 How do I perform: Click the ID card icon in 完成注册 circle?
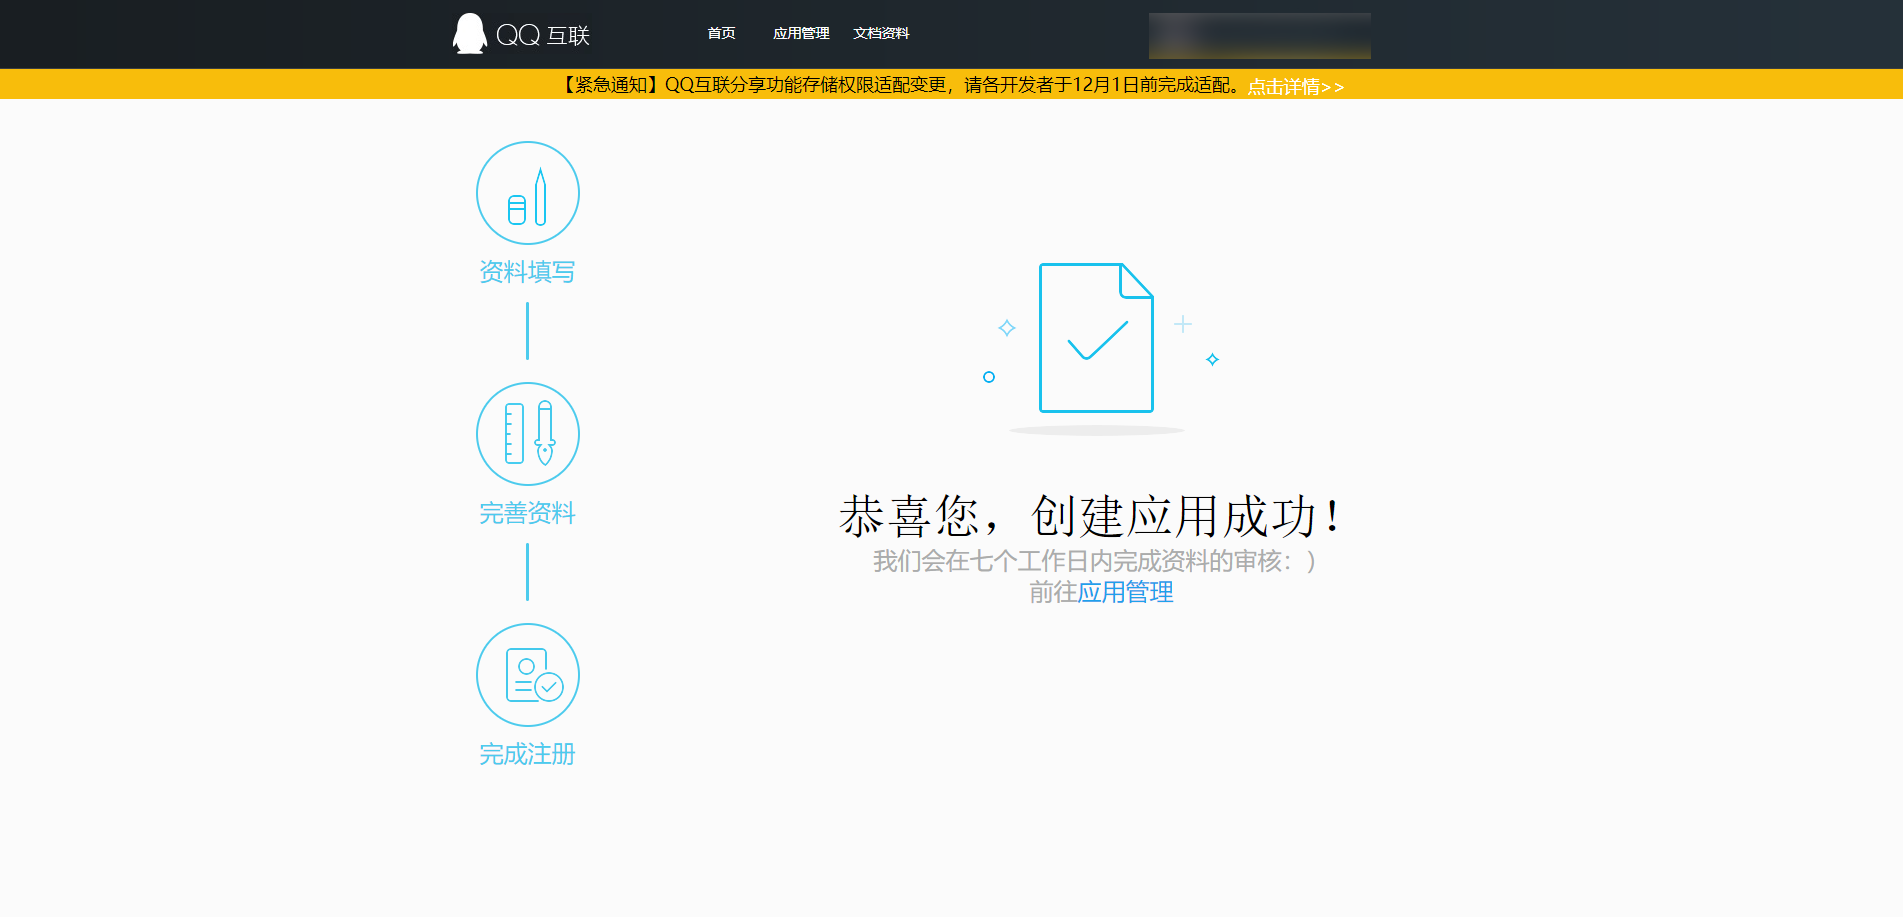527,675
